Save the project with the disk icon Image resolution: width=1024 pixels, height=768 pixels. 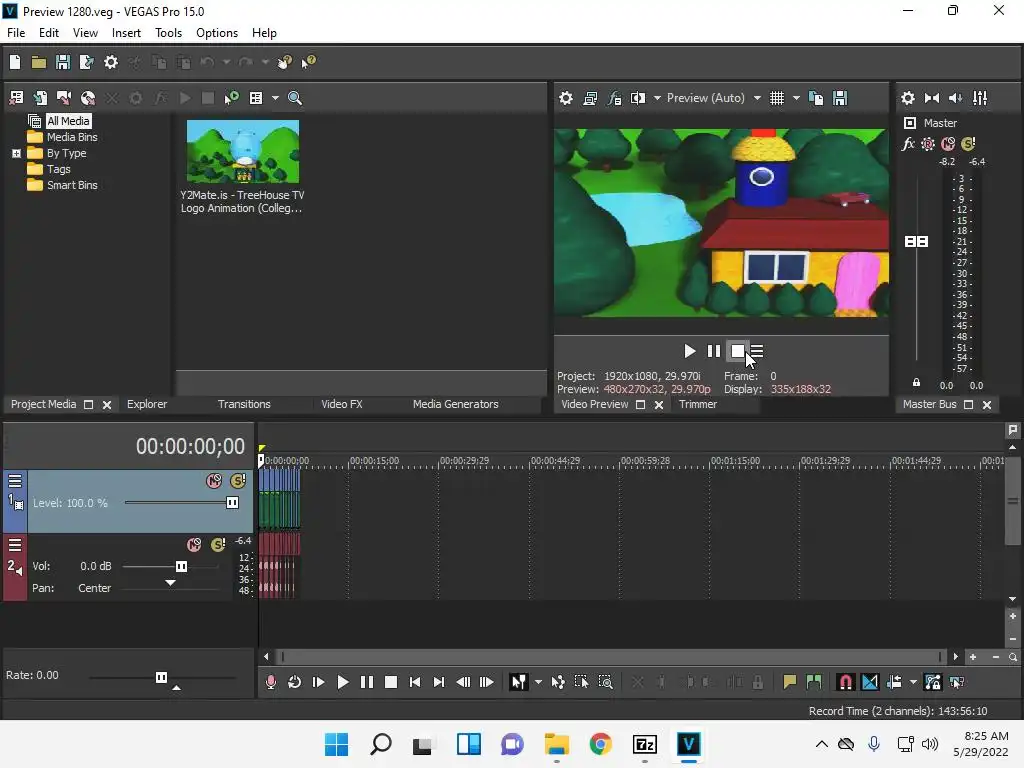[63, 62]
